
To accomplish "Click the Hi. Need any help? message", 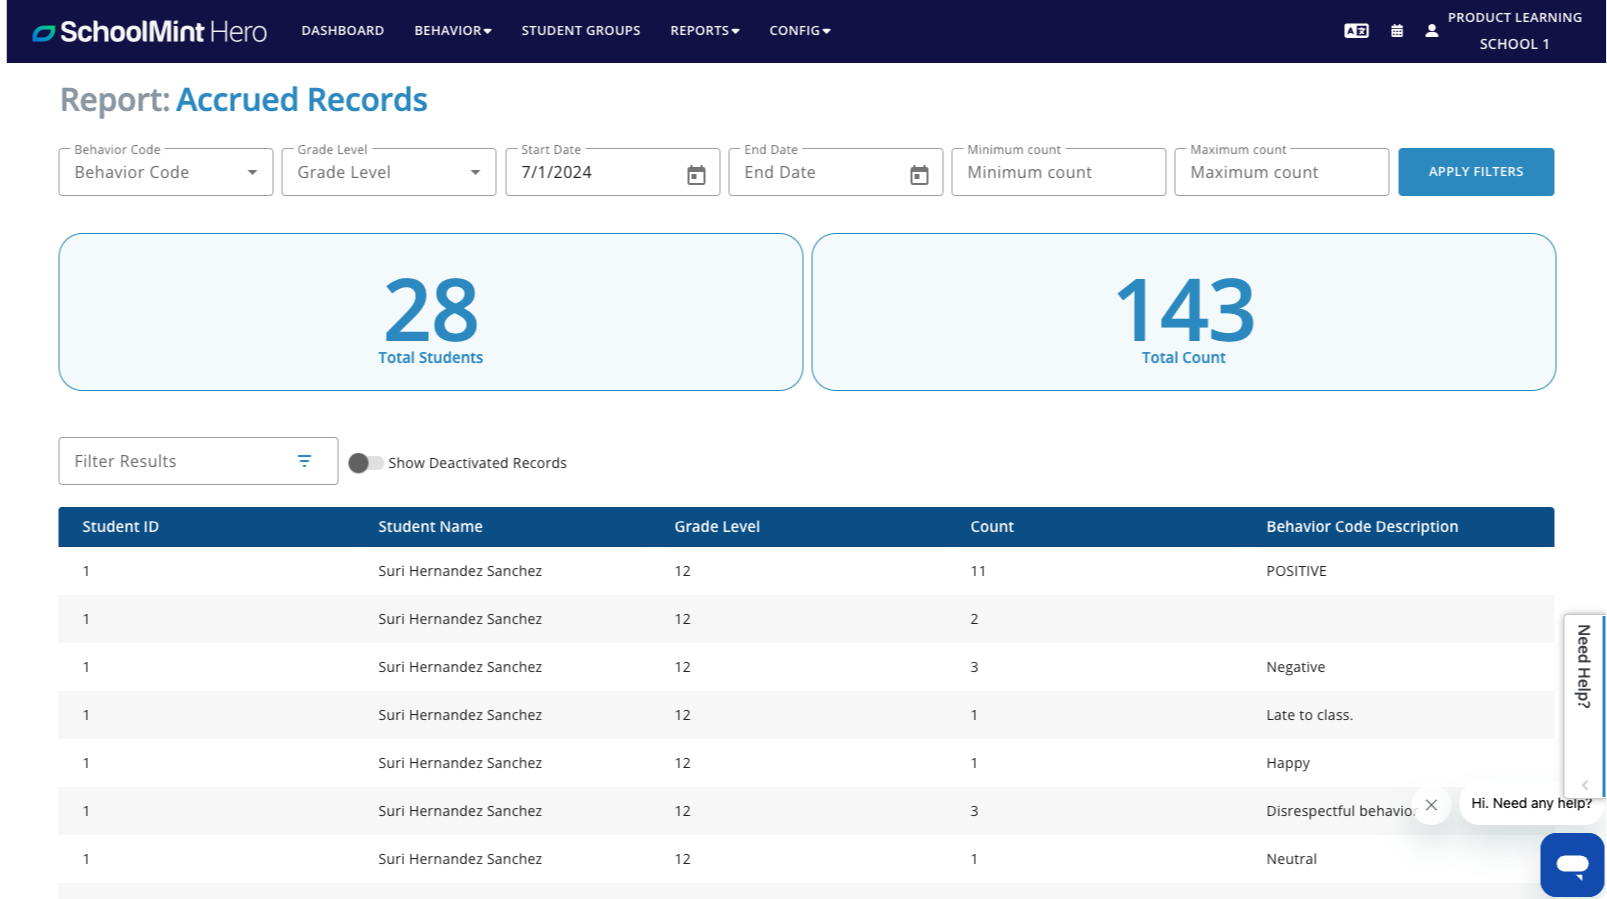I will tap(1531, 803).
